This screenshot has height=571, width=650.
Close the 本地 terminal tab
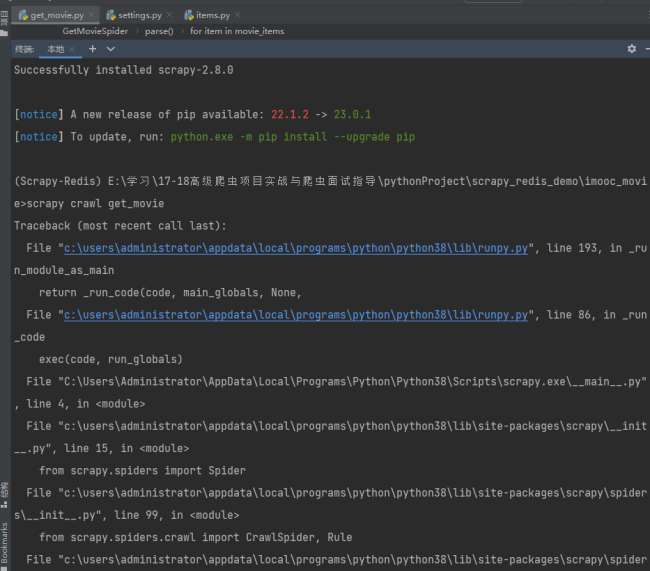click(x=74, y=48)
